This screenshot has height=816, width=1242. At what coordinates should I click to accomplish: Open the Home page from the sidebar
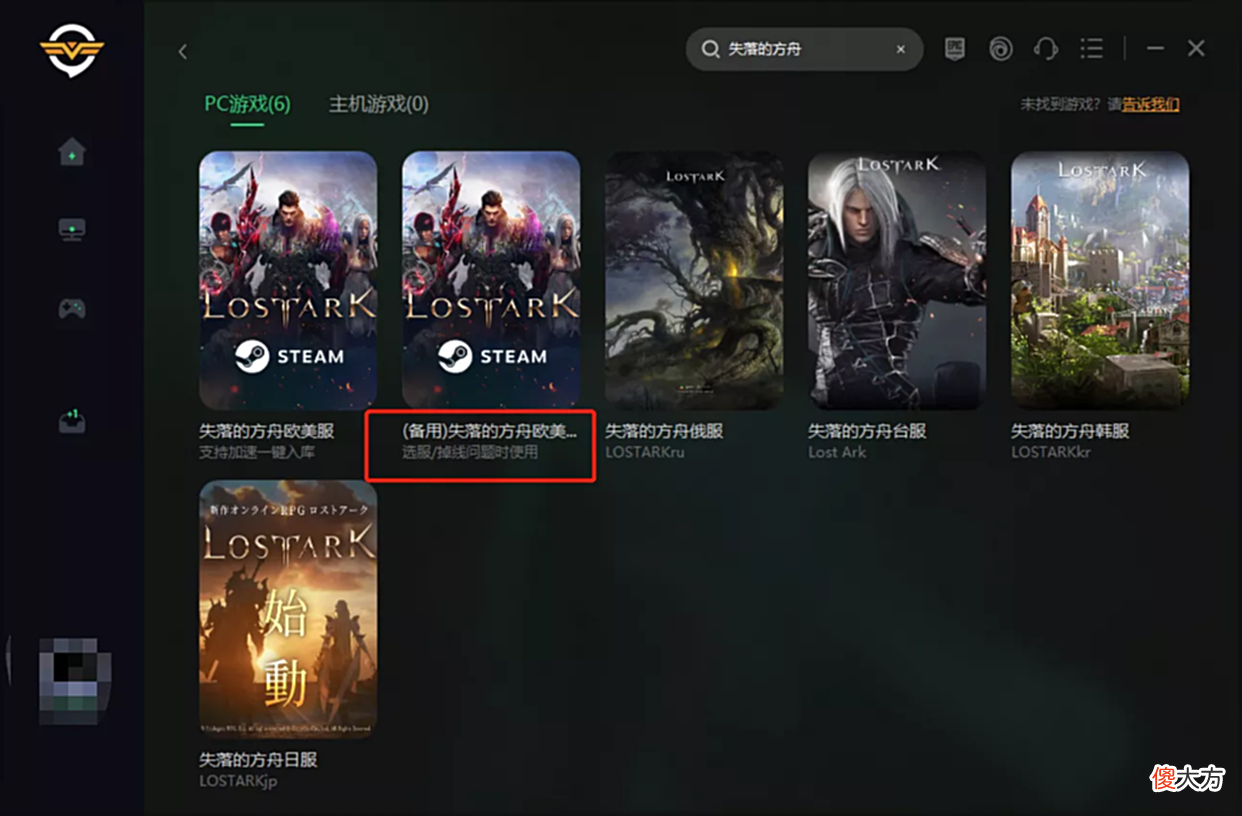click(72, 151)
